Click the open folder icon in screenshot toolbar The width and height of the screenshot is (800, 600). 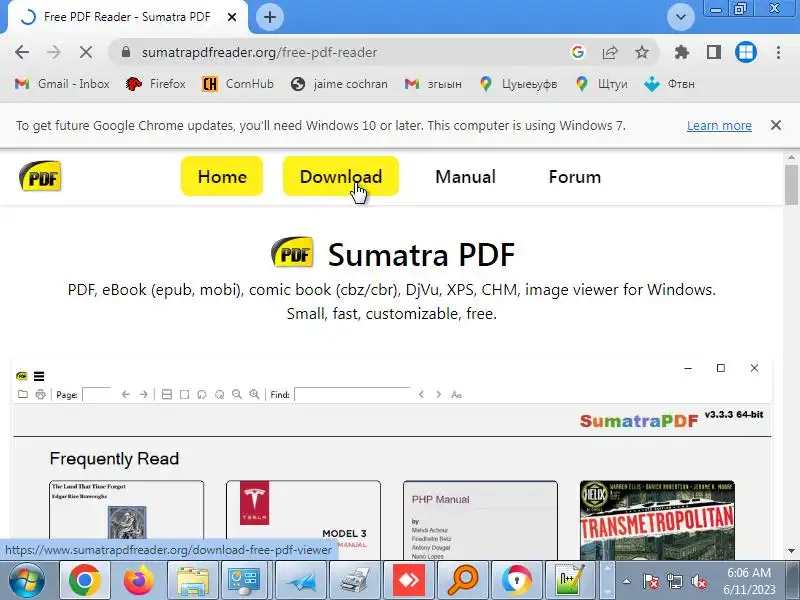pos(22,394)
